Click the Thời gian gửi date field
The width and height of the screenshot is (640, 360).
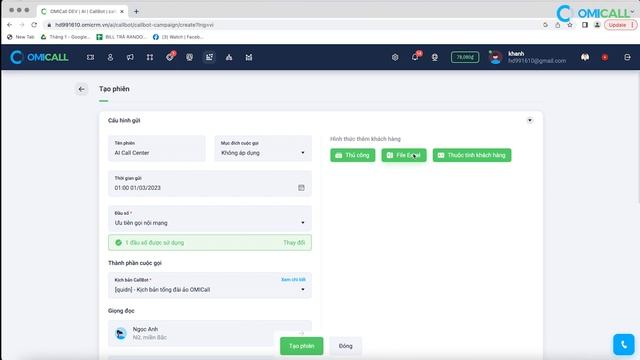pos(210,184)
